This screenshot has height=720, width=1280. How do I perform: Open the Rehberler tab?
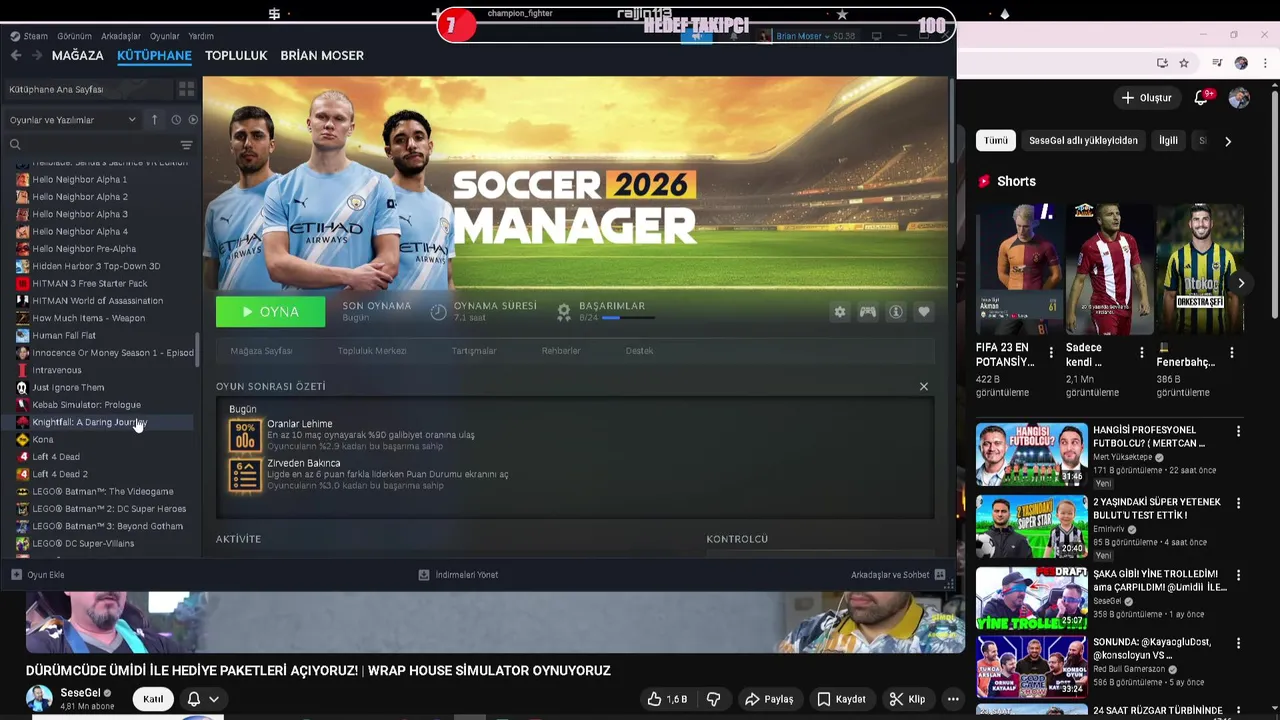pos(561,351)
